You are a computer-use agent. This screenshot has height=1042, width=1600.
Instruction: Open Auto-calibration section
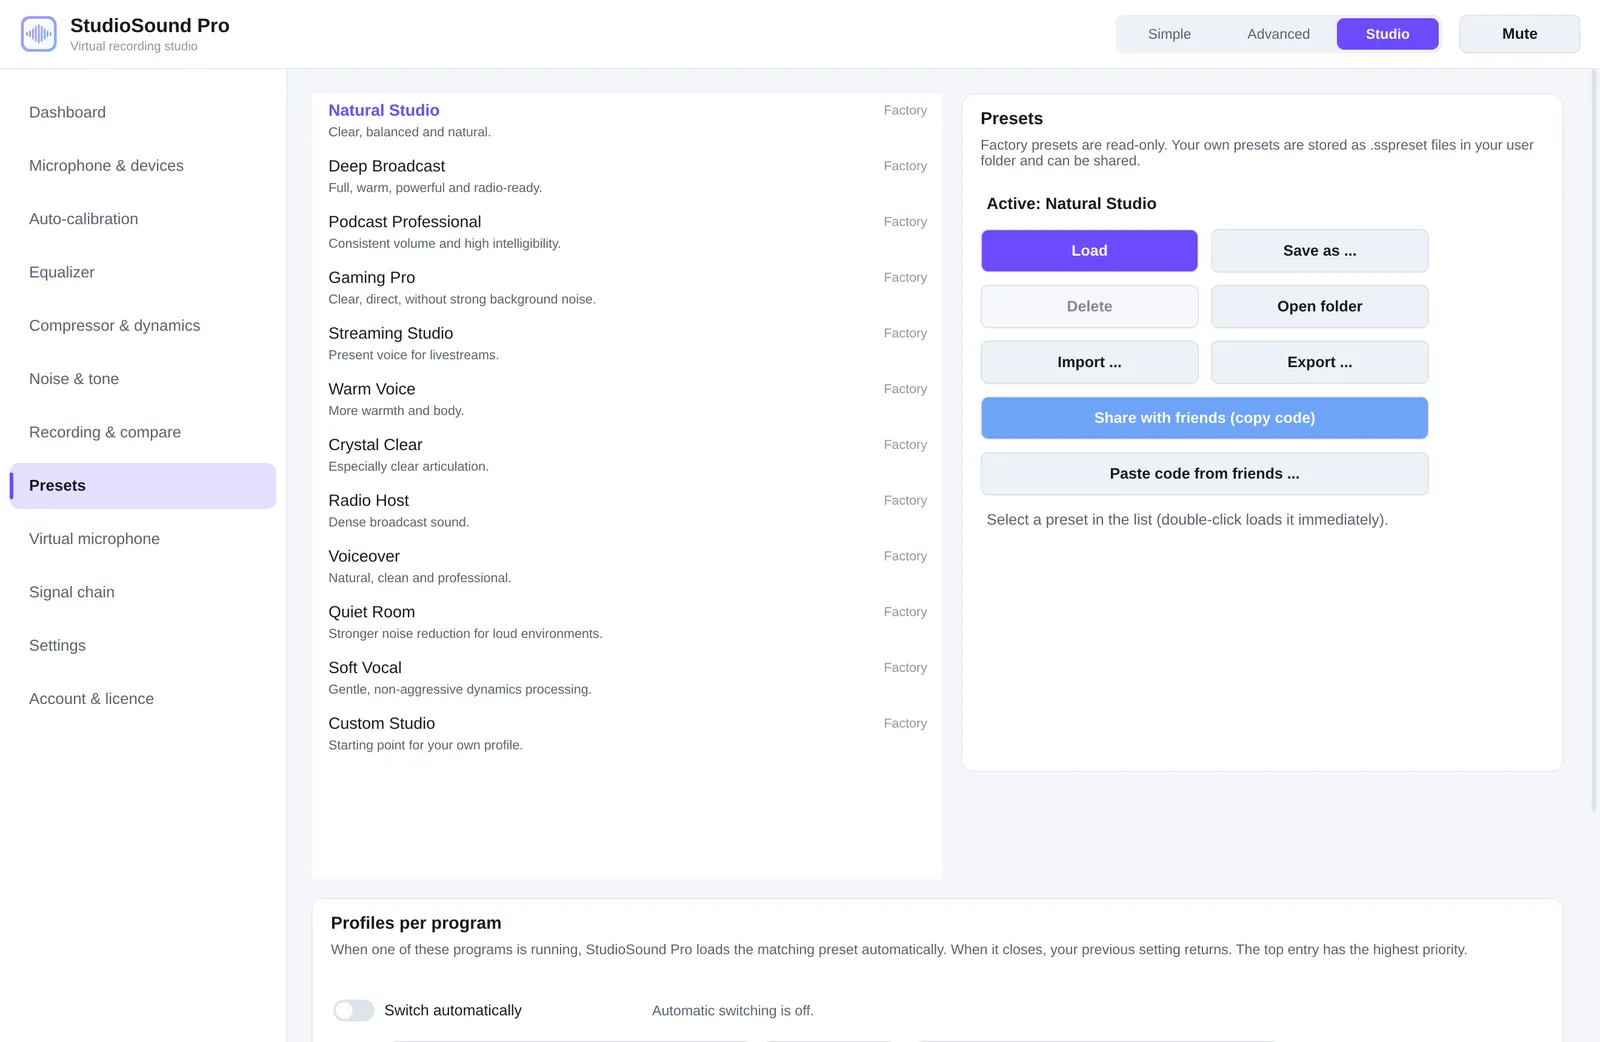tap(143, 219)
